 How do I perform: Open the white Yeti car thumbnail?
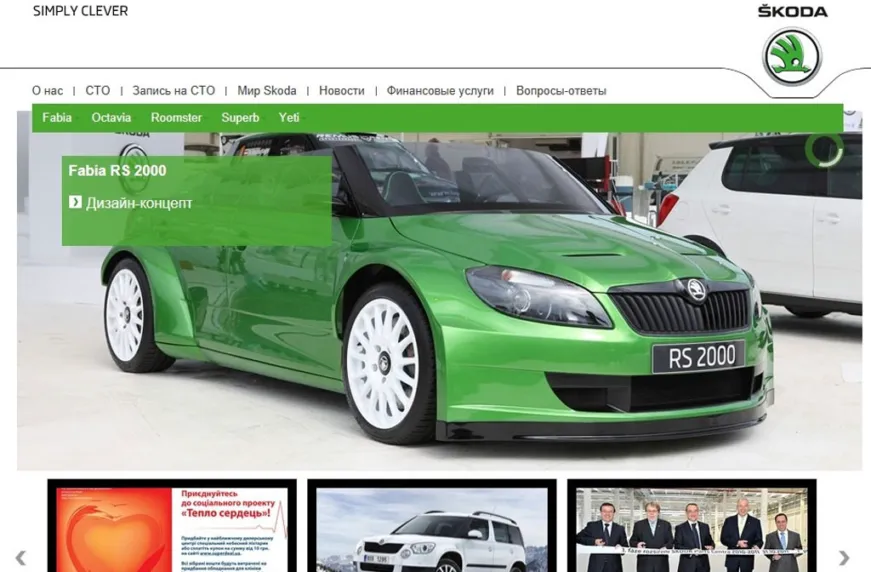click(x=432, y=530)
